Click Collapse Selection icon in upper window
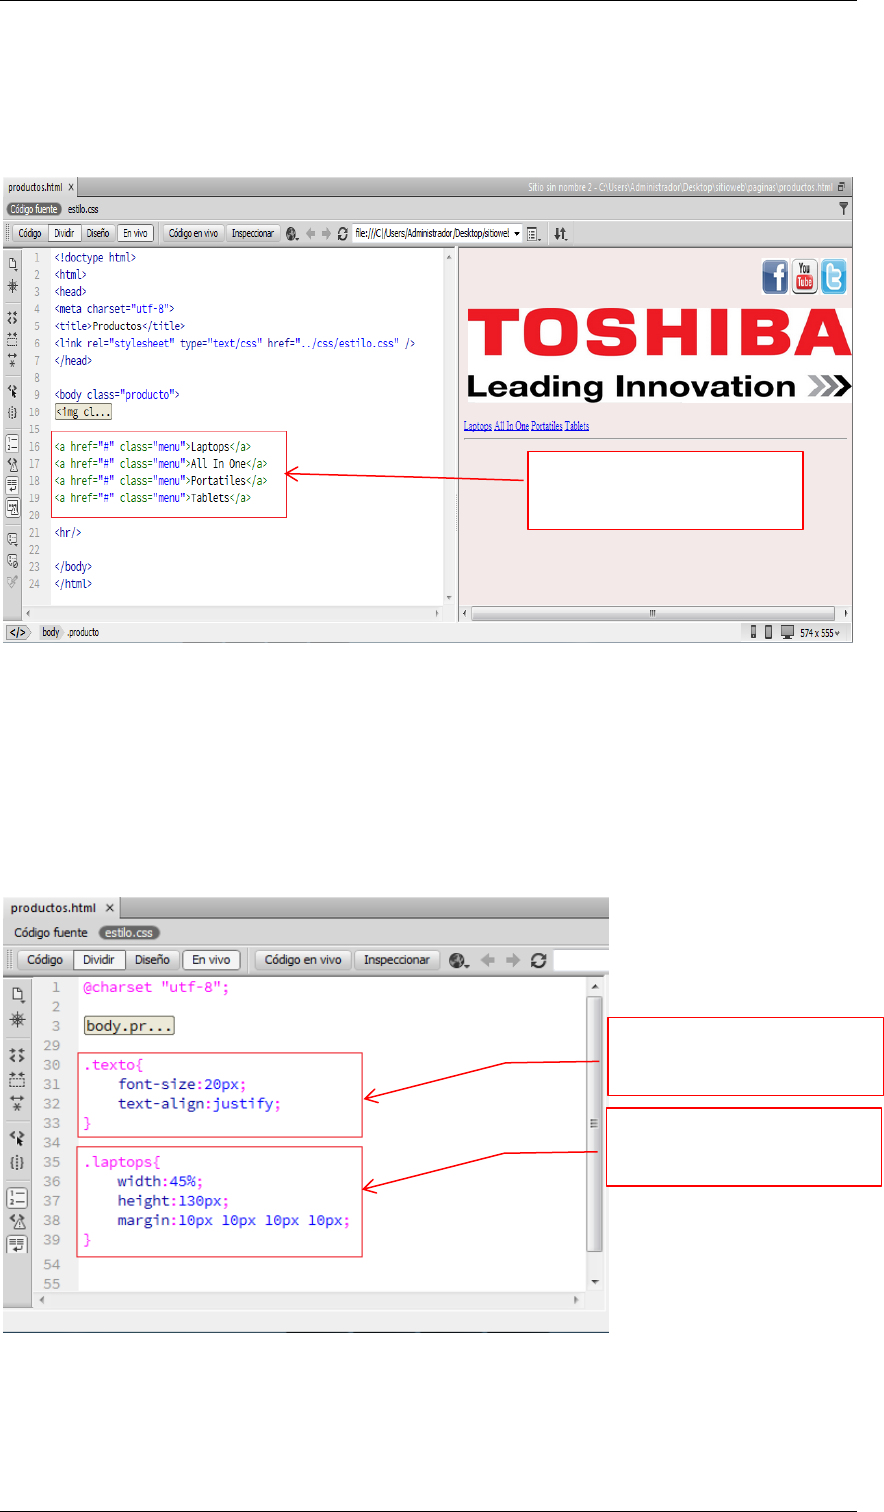The width and height of the screenshot is (884, 1512). coord(13,338)
